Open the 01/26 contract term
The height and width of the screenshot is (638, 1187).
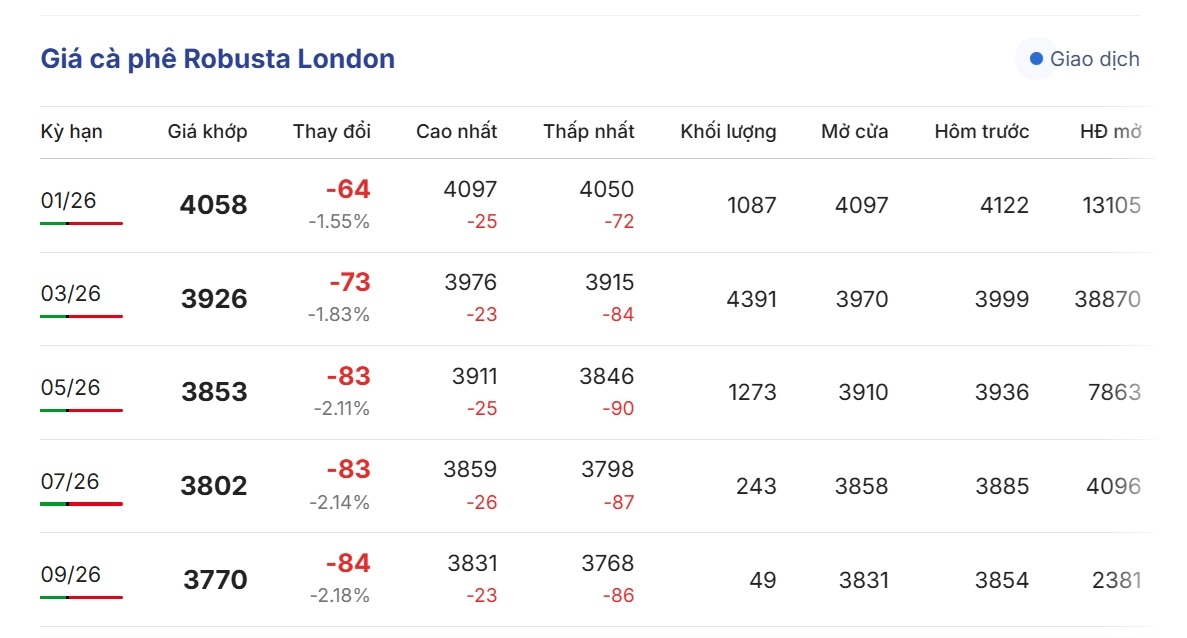click(68, 200)
